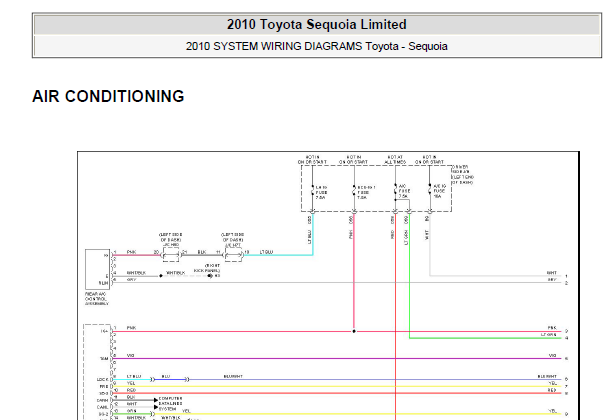Click the first left-side-of-dash junction connector box
Viewport: 603px width, 420px height.
coord(171,254)
